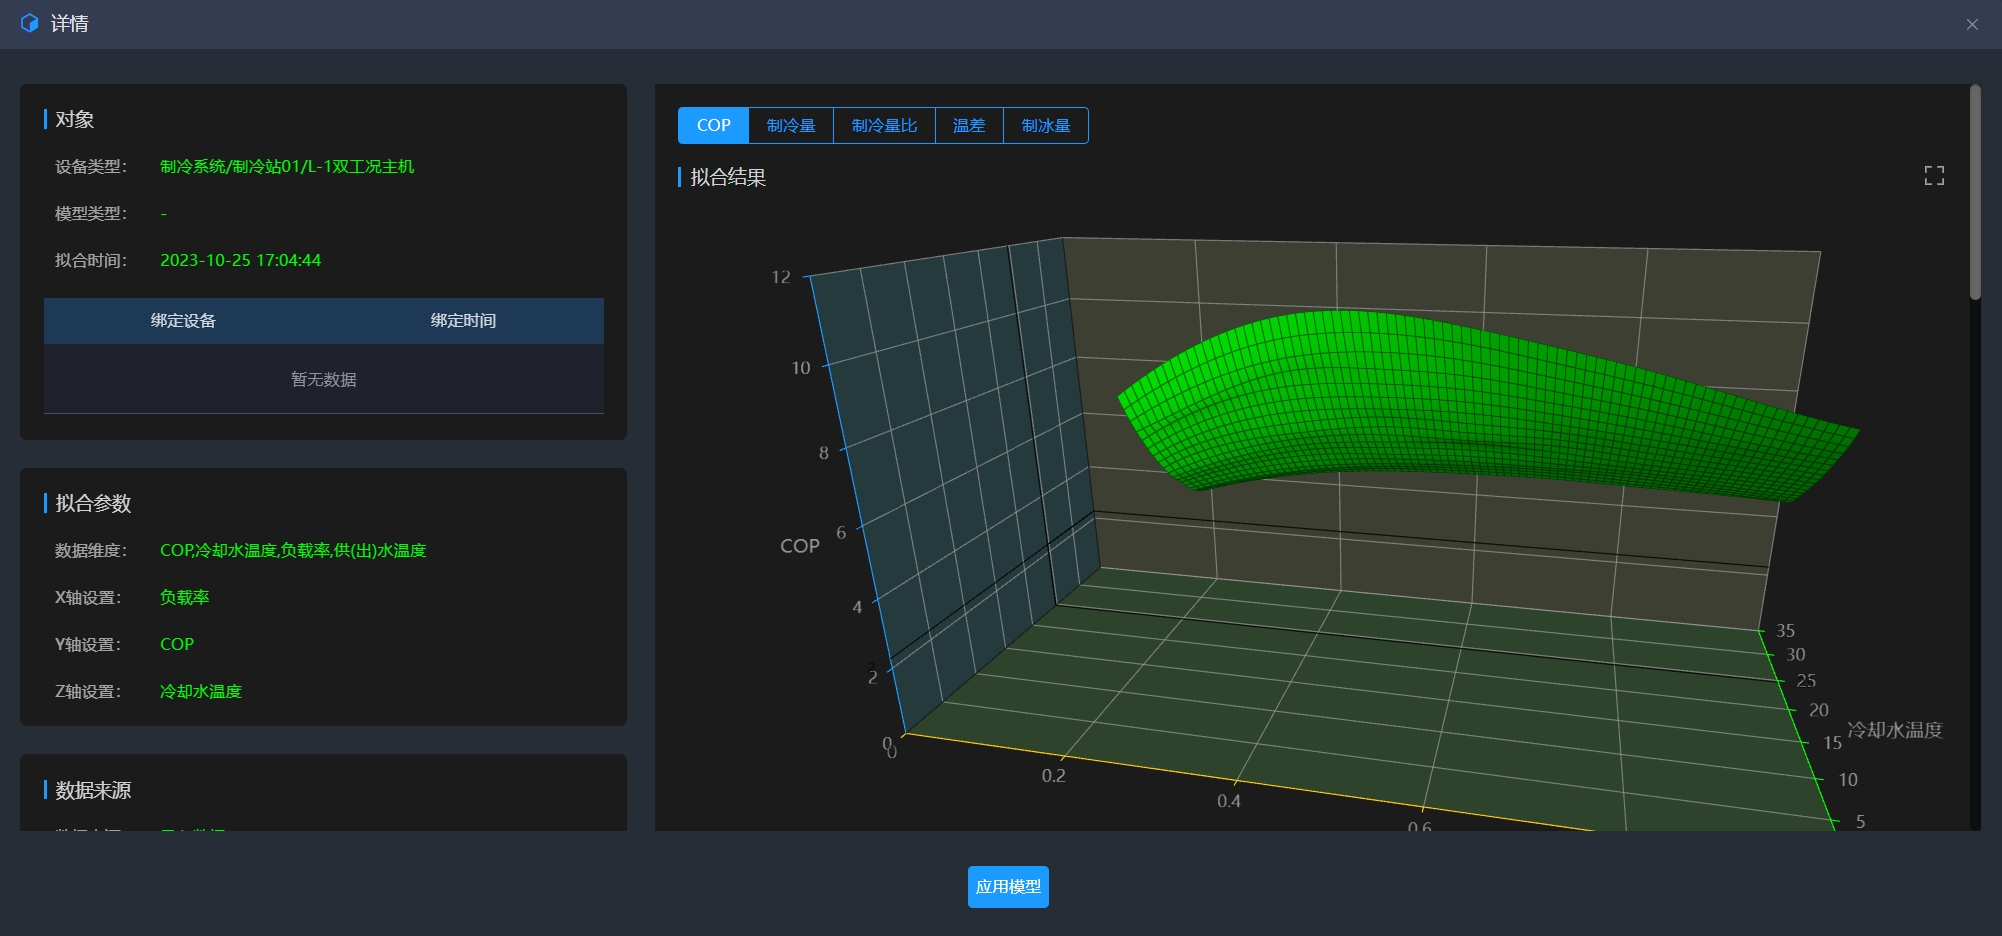
Task: Click the cube logo icon beside 详情
Action: (30, 23)
